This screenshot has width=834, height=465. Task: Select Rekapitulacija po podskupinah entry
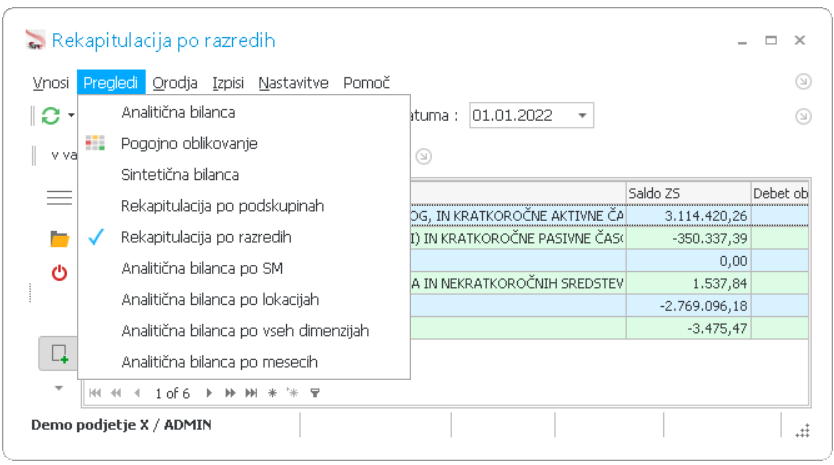[x=244, y=206]
